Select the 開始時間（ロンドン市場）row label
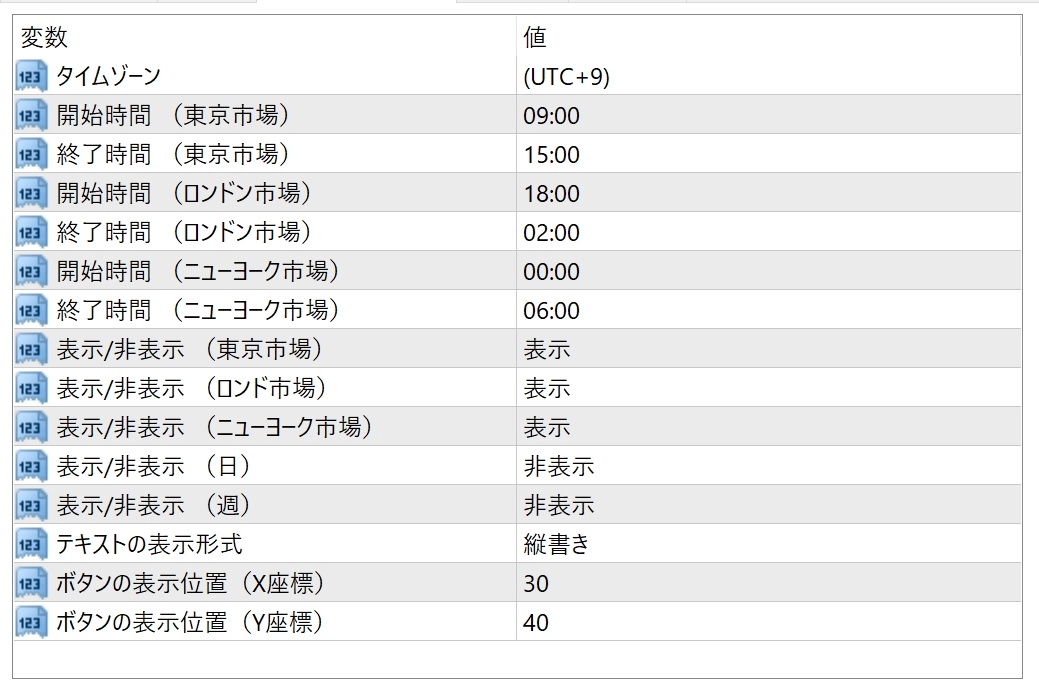 [184, 194]
